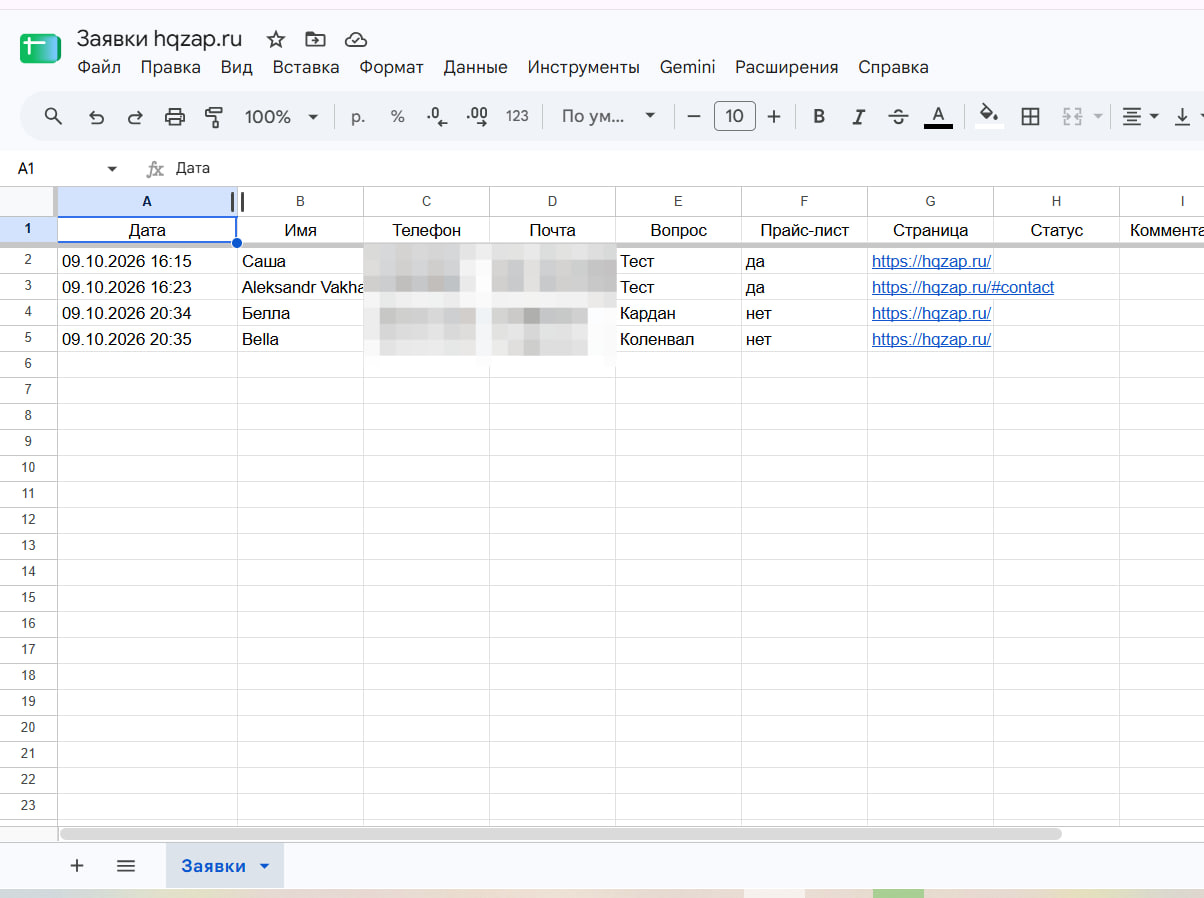Open horizontal align dropdown
1204x898 pixels.
(x=1140, y=117)
